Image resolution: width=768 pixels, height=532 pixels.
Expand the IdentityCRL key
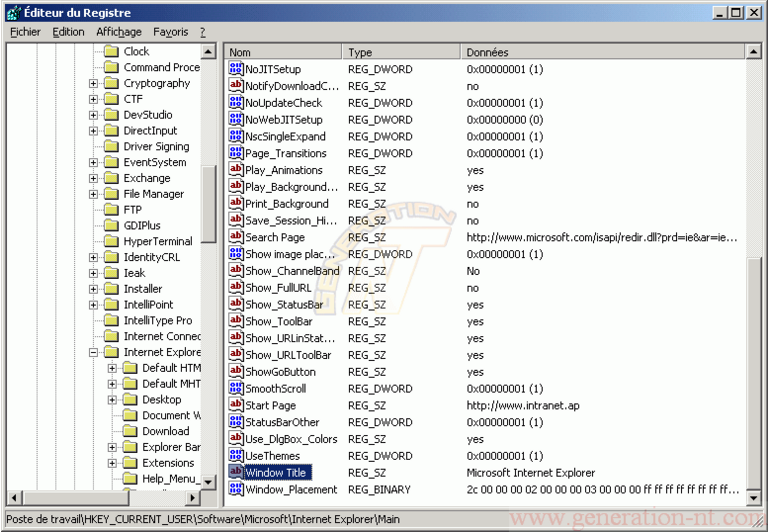[93, 257]
